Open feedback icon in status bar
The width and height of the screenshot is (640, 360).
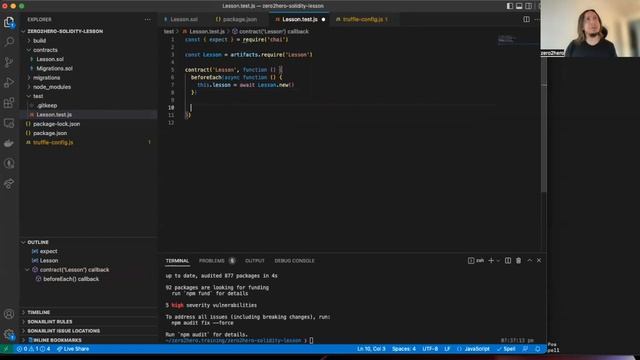tap(525, 349)
